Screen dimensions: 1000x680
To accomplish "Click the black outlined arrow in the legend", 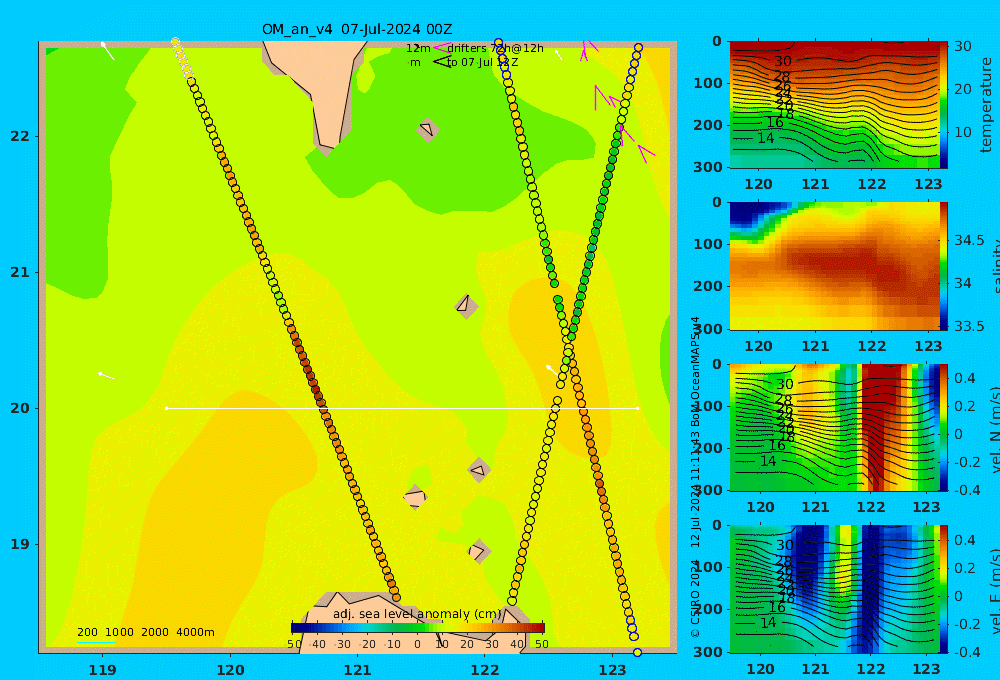I will click(x=442, y=62).
